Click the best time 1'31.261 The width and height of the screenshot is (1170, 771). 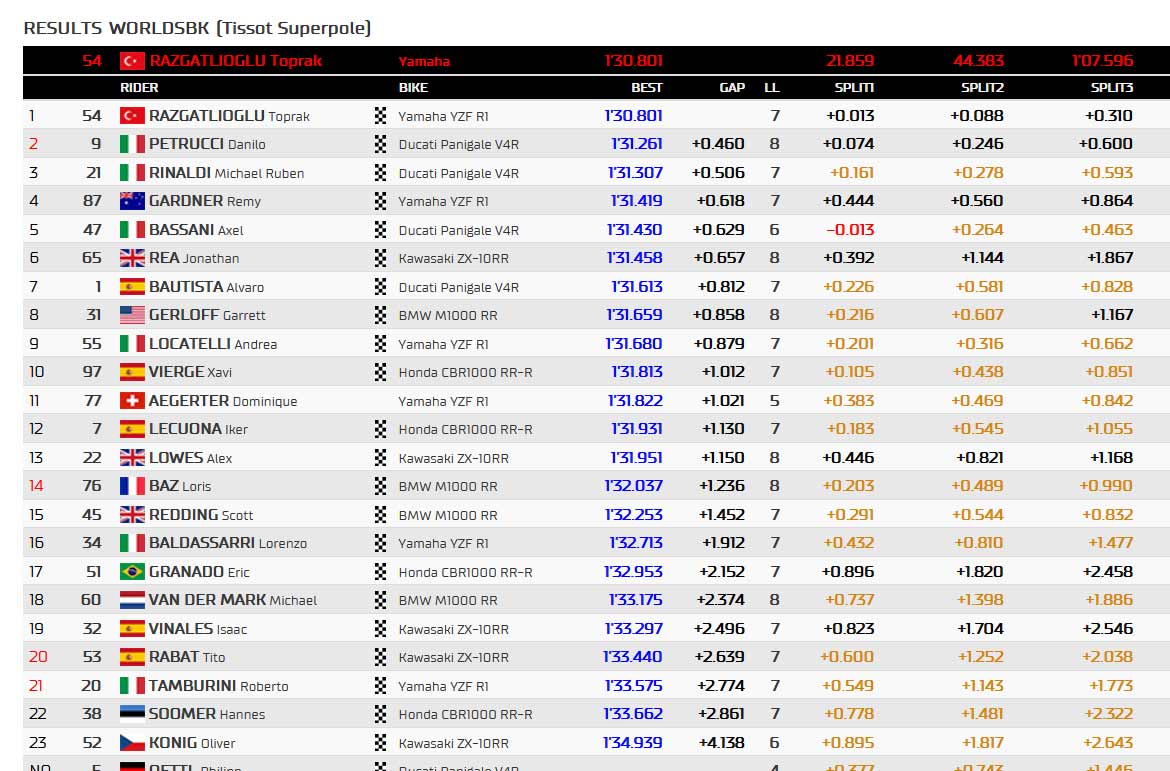[x=636, y=144]
